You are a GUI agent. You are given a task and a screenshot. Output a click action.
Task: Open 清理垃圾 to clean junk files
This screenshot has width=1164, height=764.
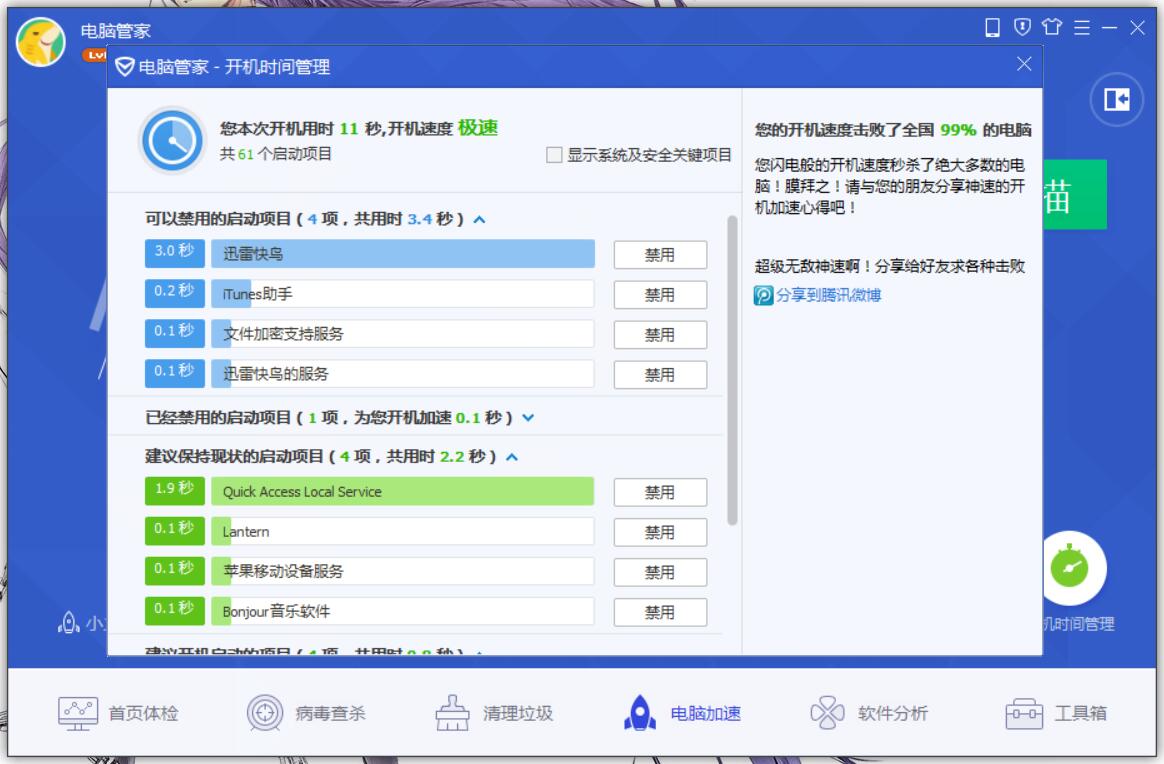coord(486,714)
